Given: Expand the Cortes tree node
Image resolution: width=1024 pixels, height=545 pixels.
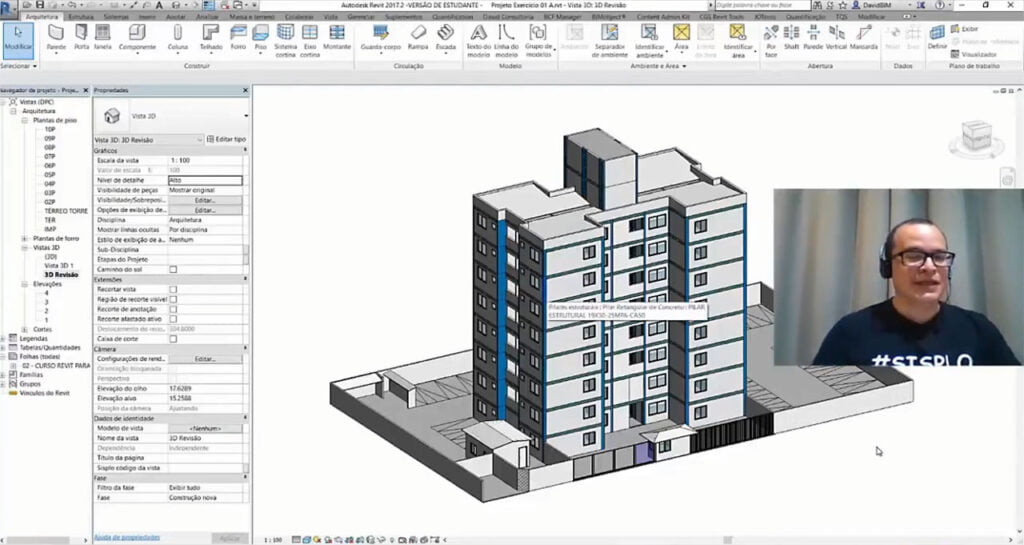Looking at the screenshot, I should coord(24,329).
